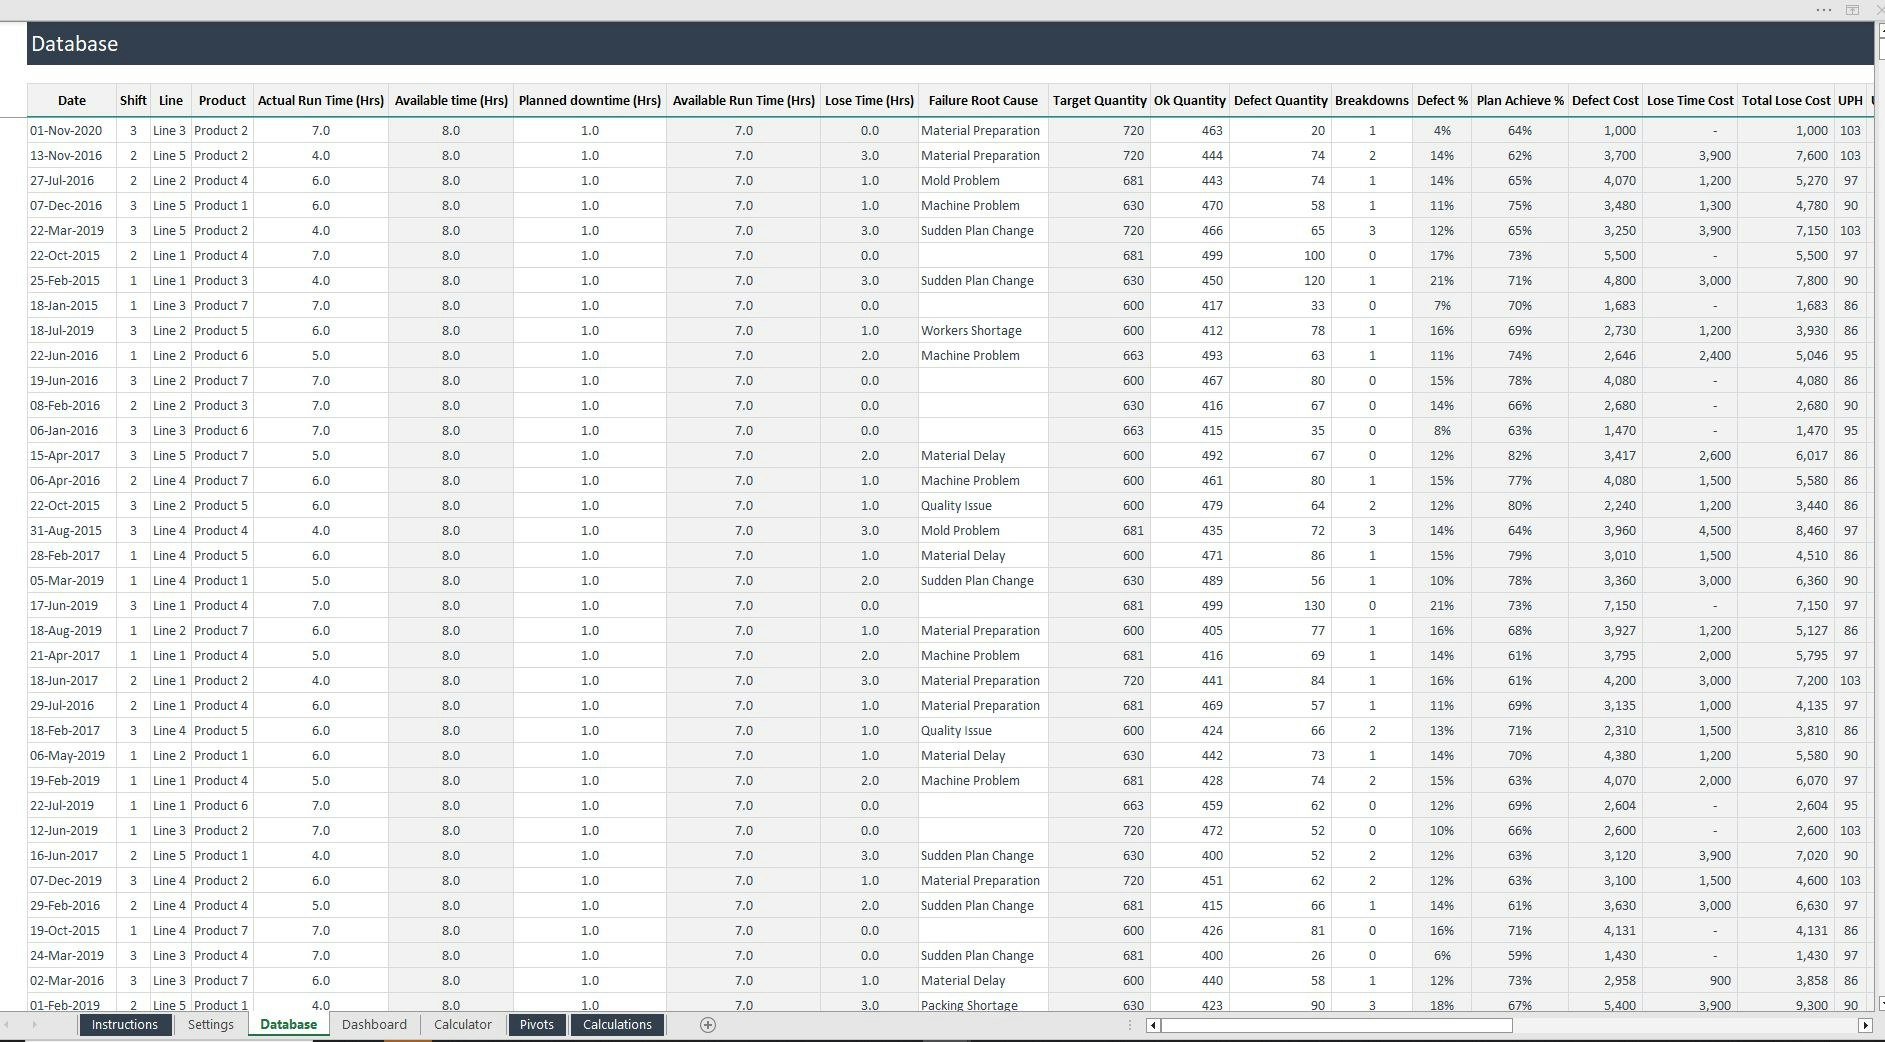
Task: Click the right horizontal scroll arrow
Action: pyautogui.click(x=1866, y=1025)
